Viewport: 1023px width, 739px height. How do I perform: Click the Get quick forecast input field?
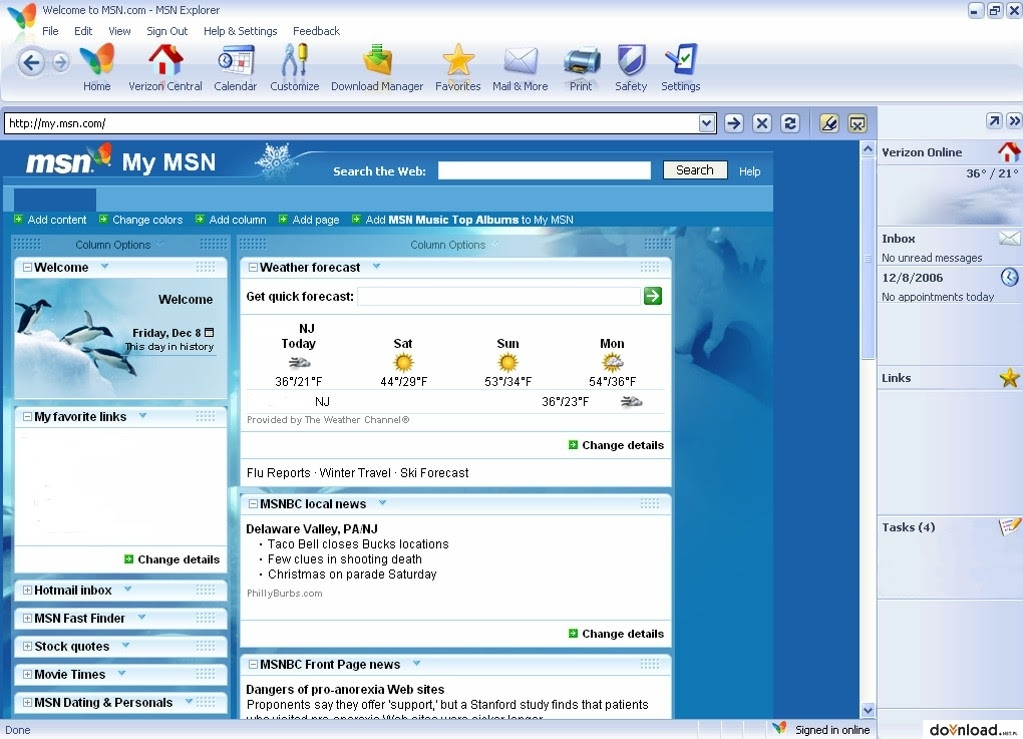pyautogui.click(x=499, y=296)
